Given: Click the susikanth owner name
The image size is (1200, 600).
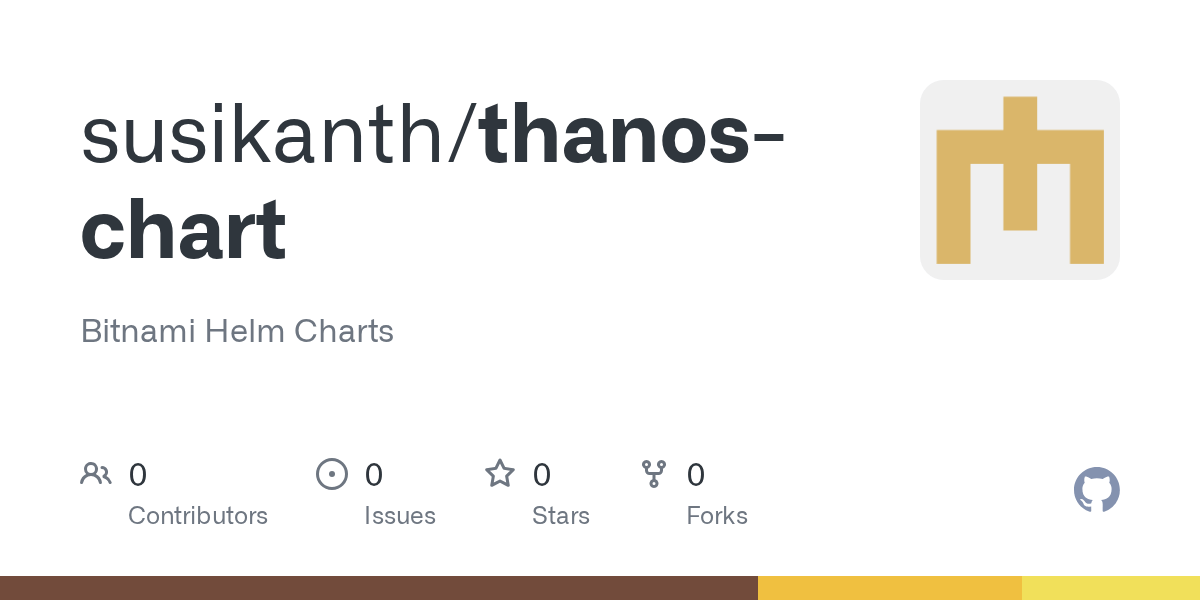Looking at the screenshot, I should pyautogui.click(x=266, y=136).
